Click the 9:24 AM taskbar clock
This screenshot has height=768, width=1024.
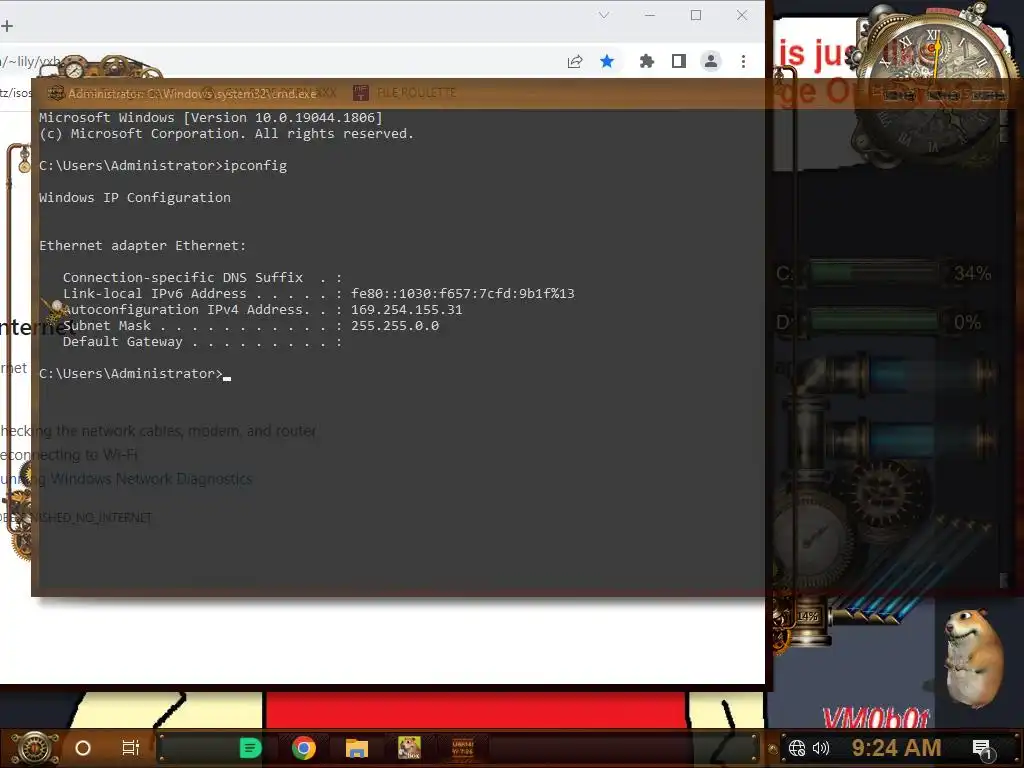point(896,748)
